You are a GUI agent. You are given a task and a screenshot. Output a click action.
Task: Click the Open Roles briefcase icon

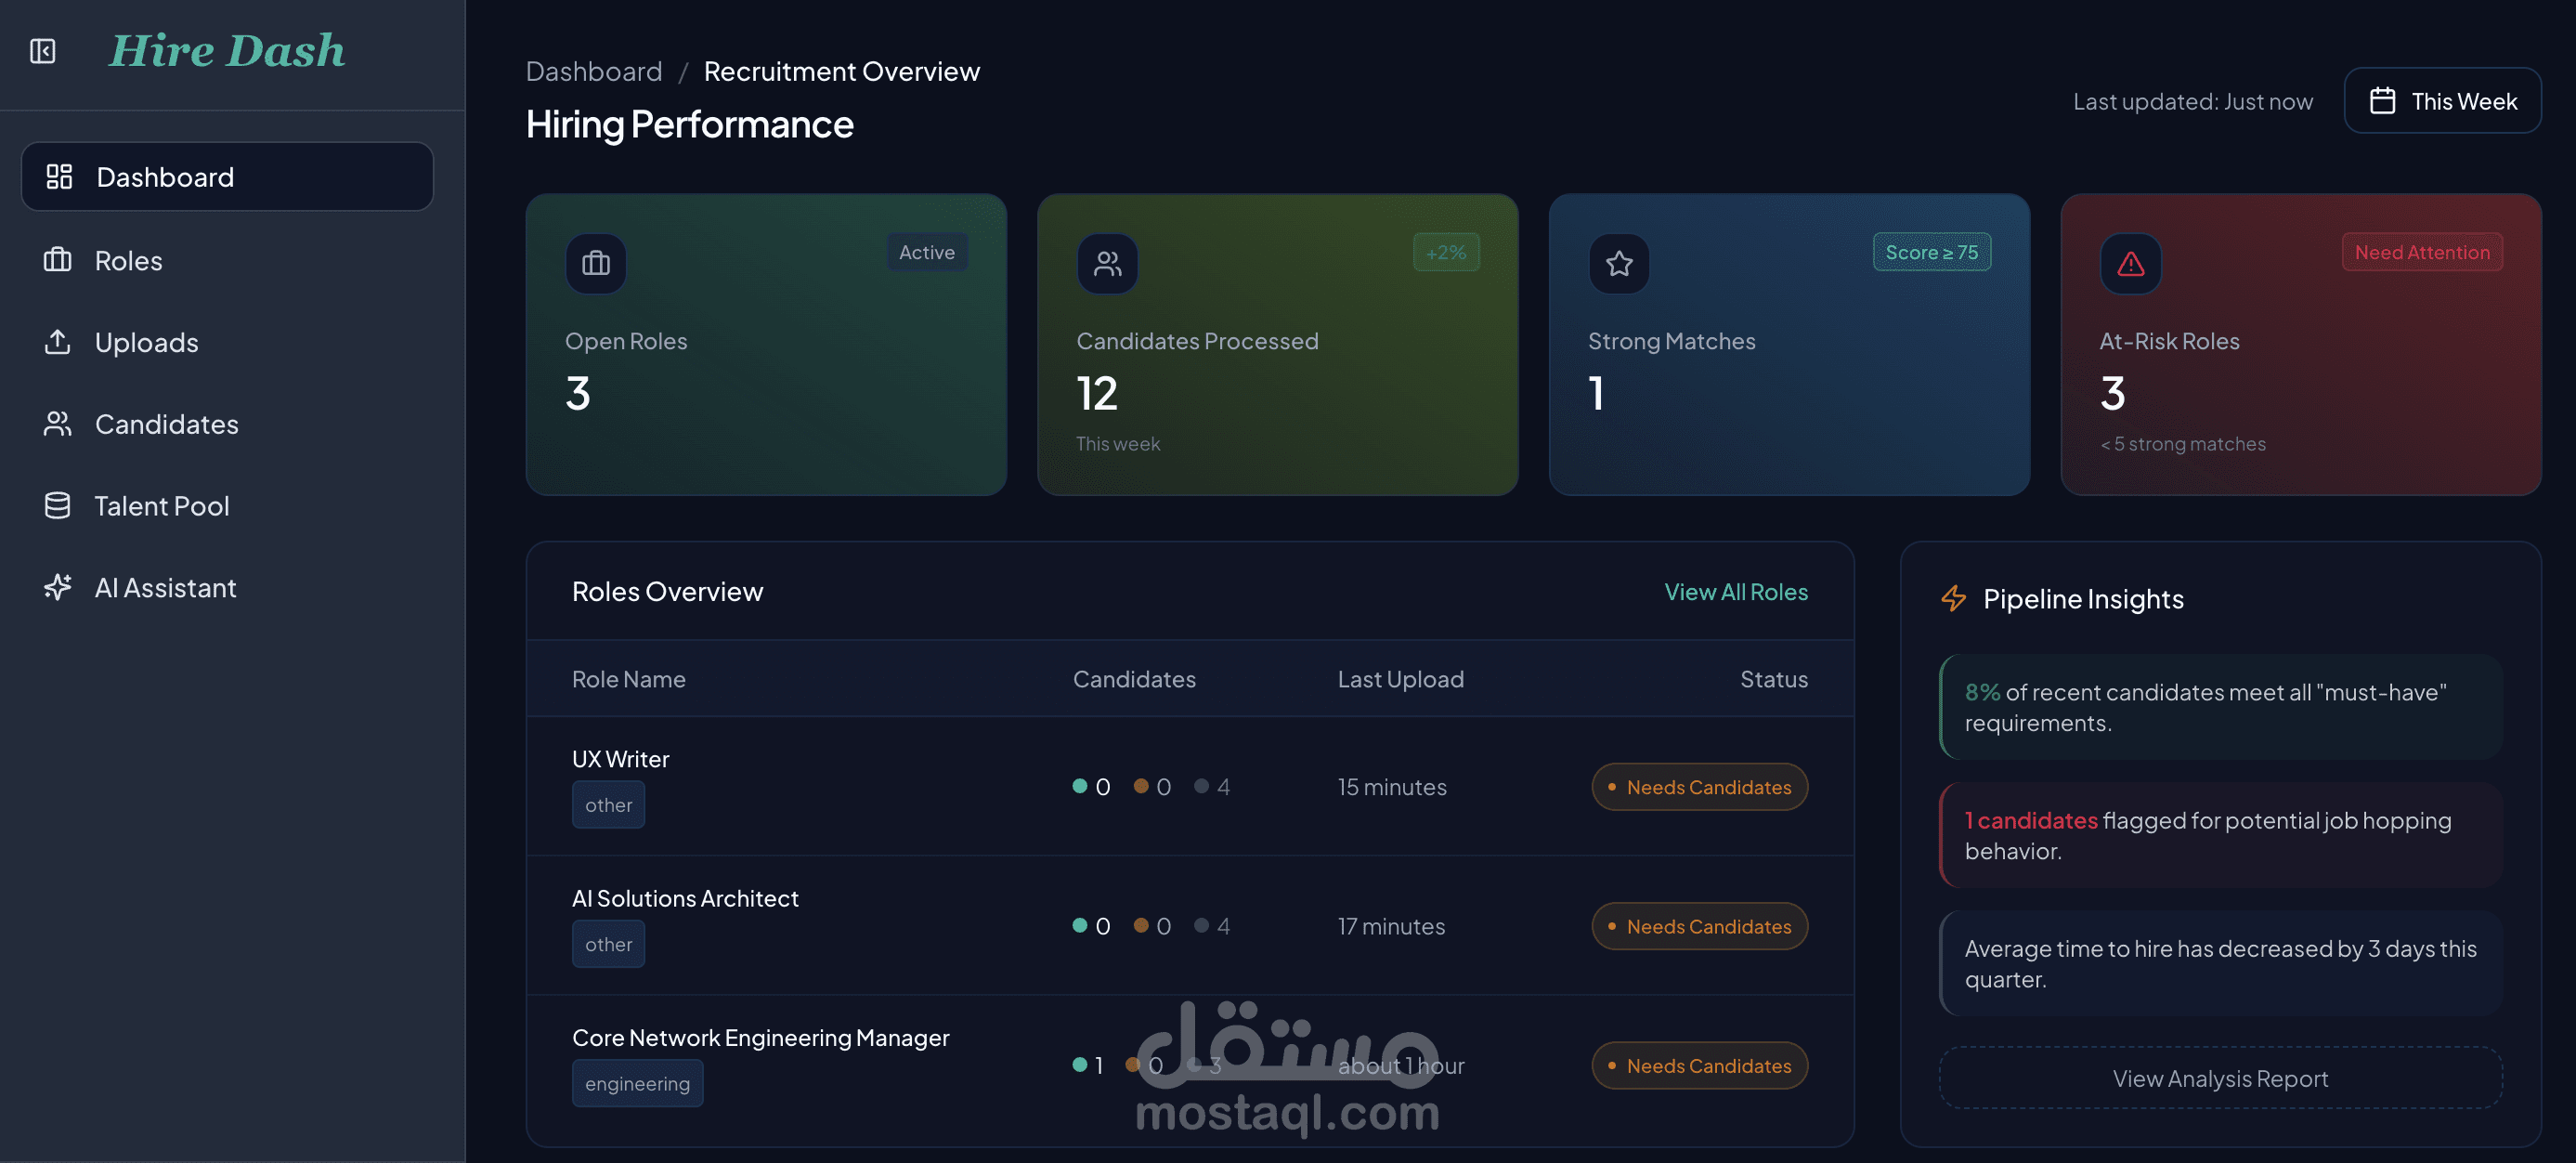(596, 263)
